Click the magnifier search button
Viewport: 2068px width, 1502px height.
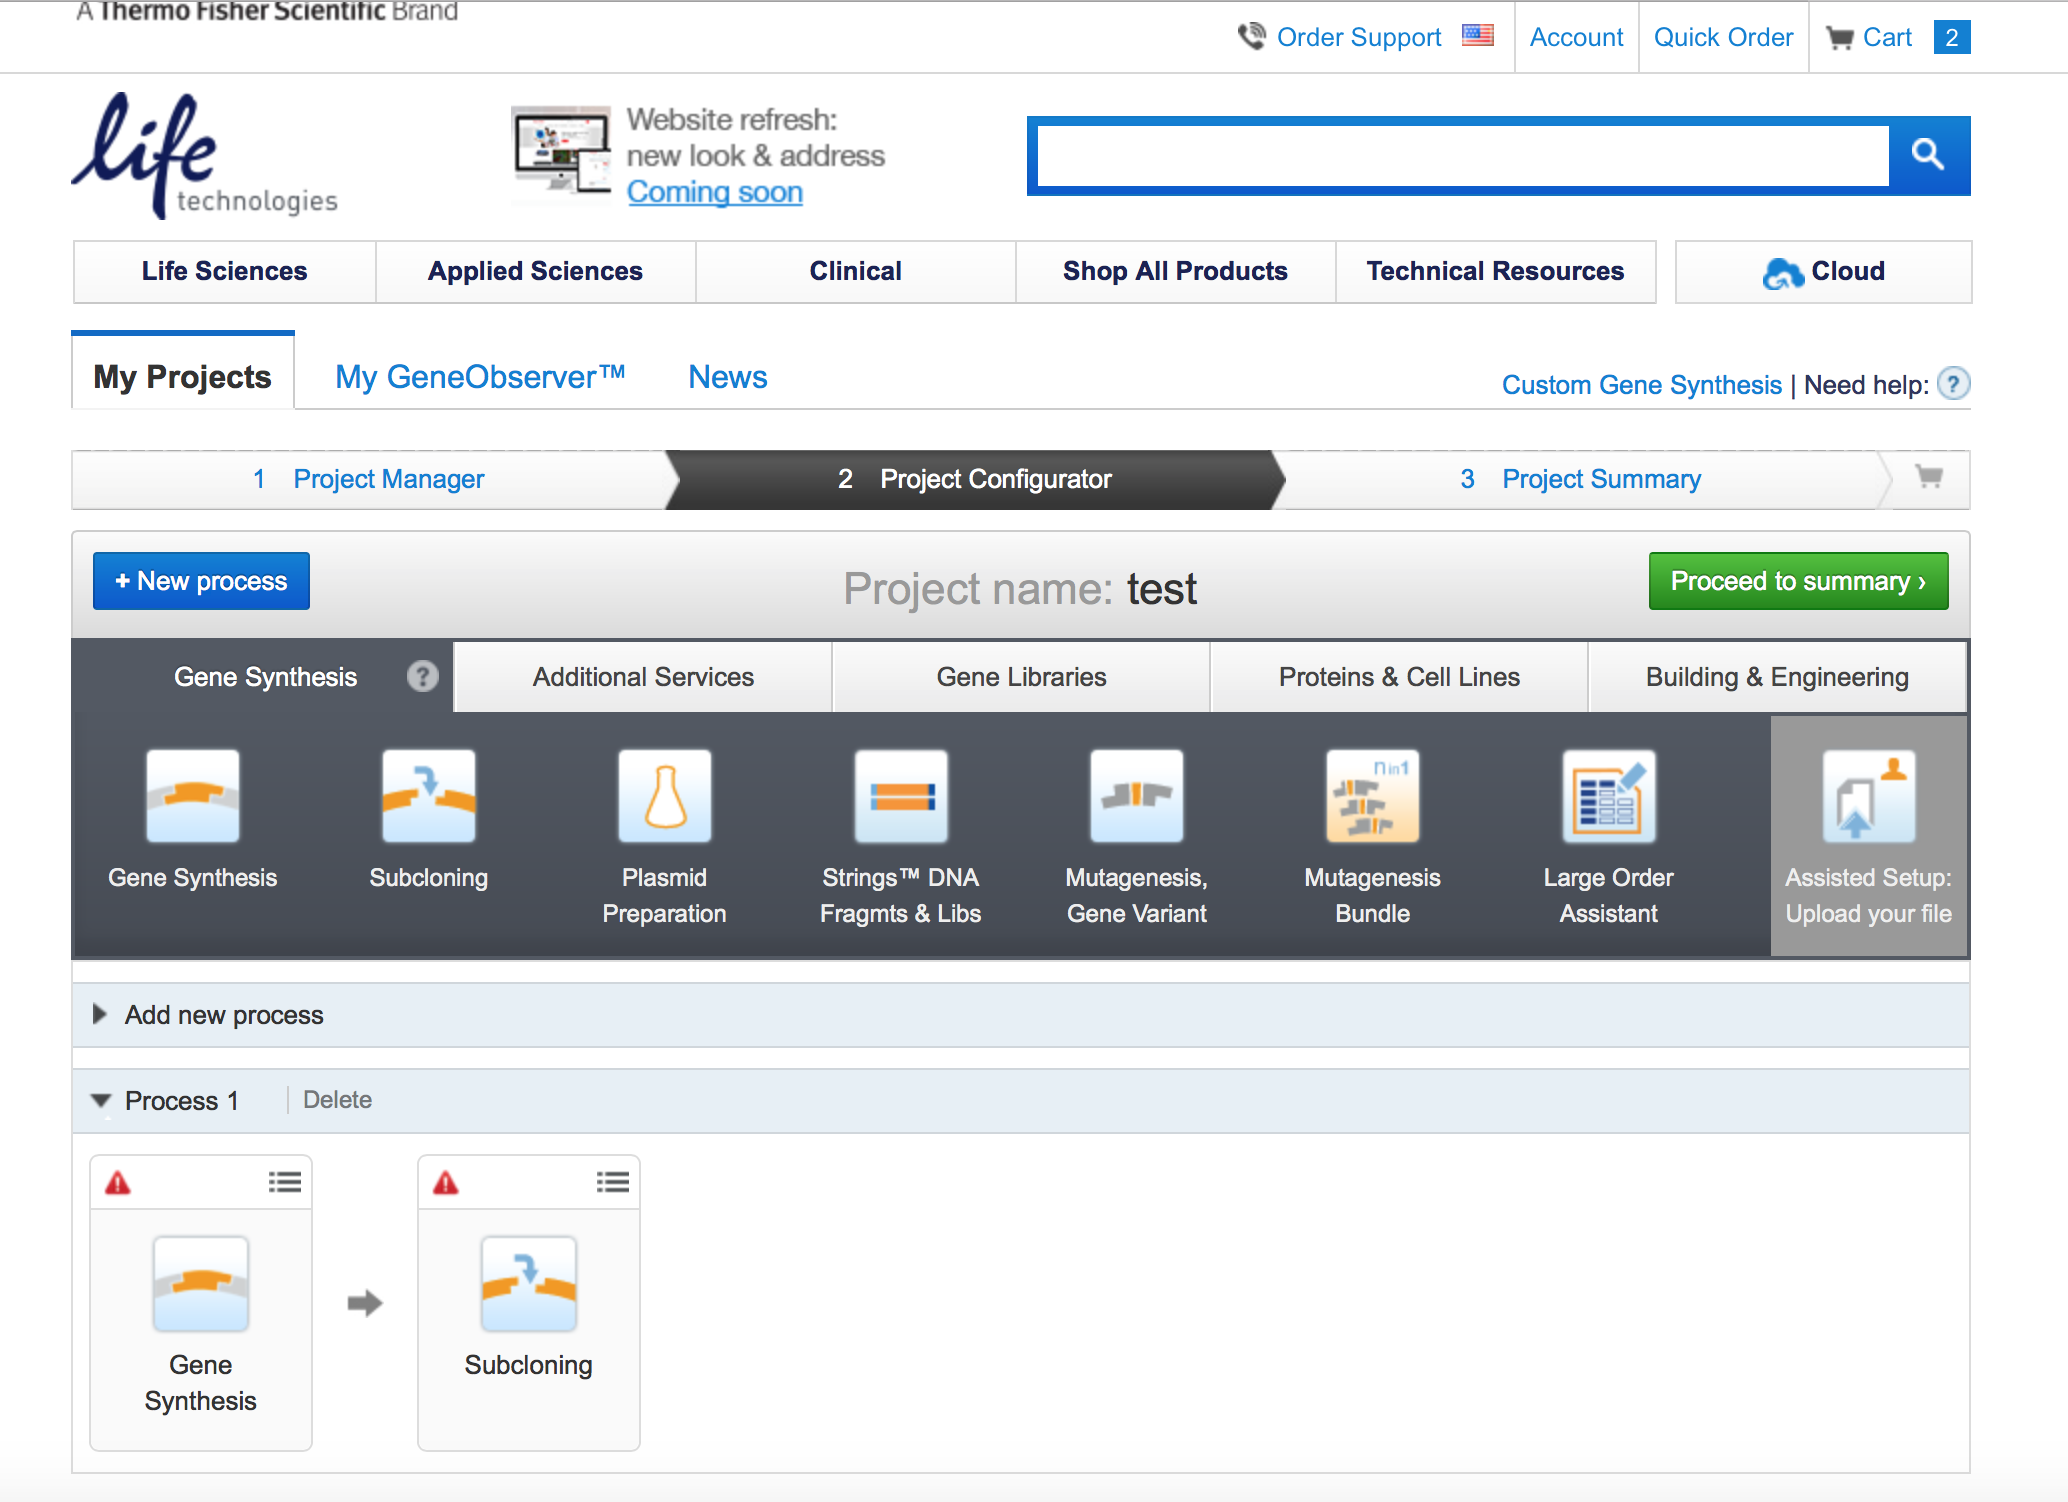pos(1928,155)
